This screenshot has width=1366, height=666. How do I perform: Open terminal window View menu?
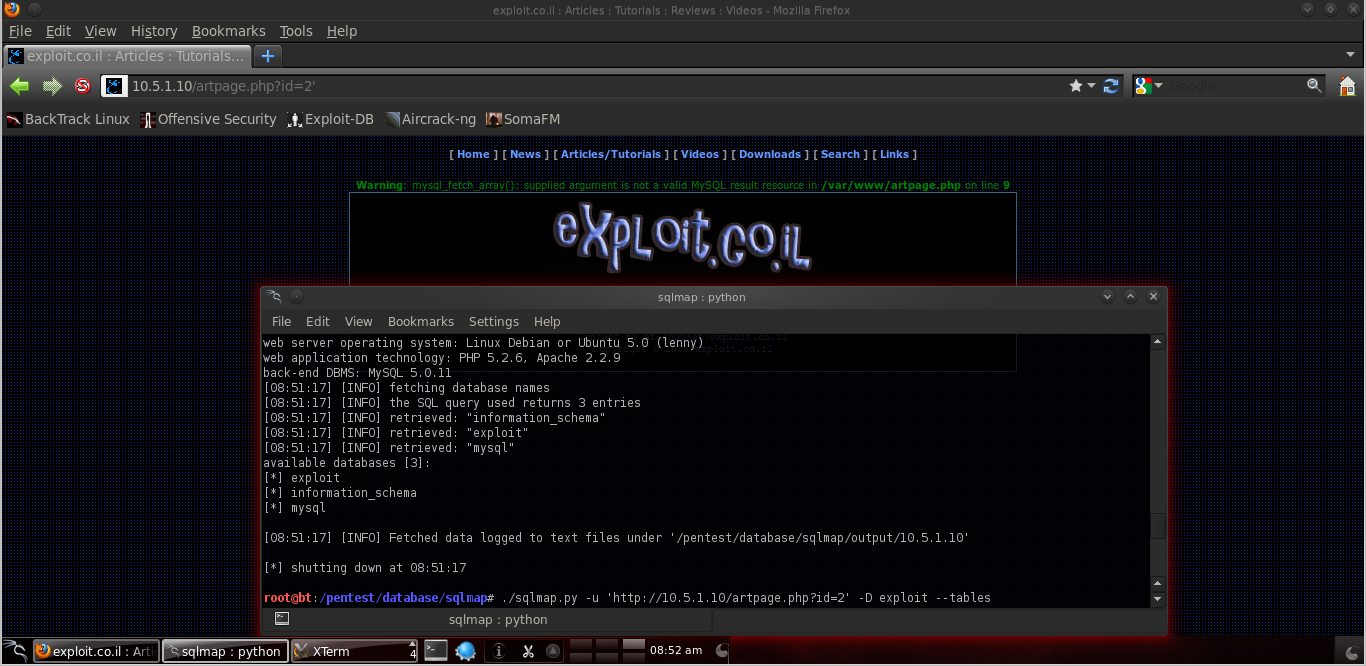(x=358, y=321)
